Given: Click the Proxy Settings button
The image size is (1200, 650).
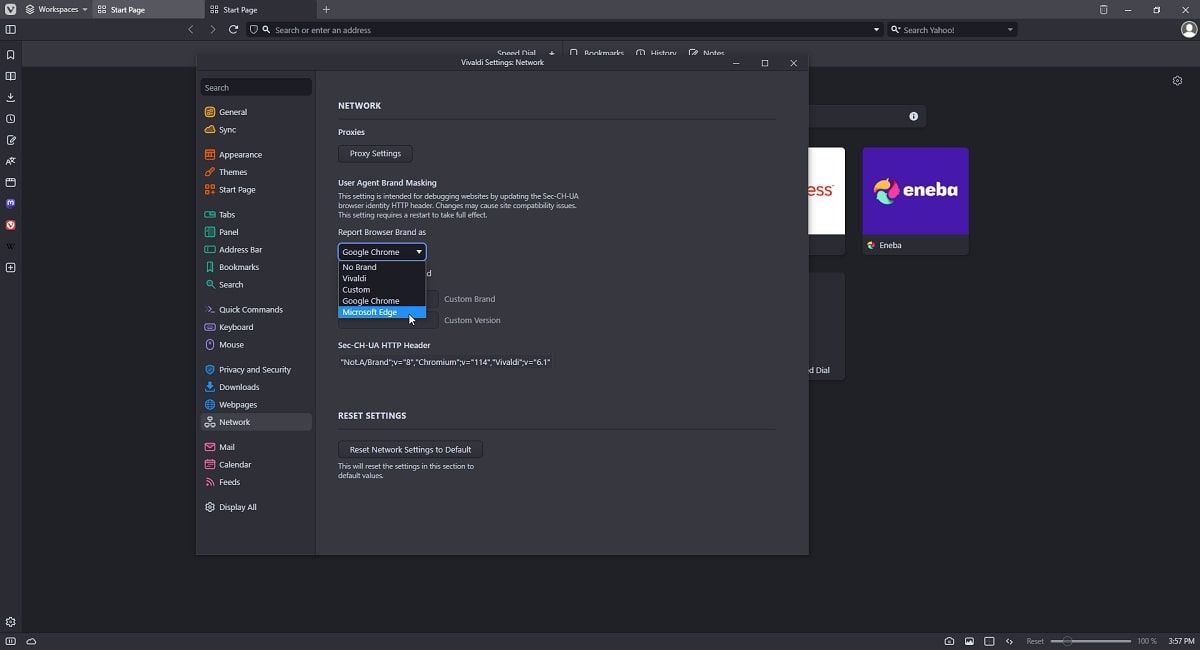Looking at the screenshot, I should pos(375,154).
